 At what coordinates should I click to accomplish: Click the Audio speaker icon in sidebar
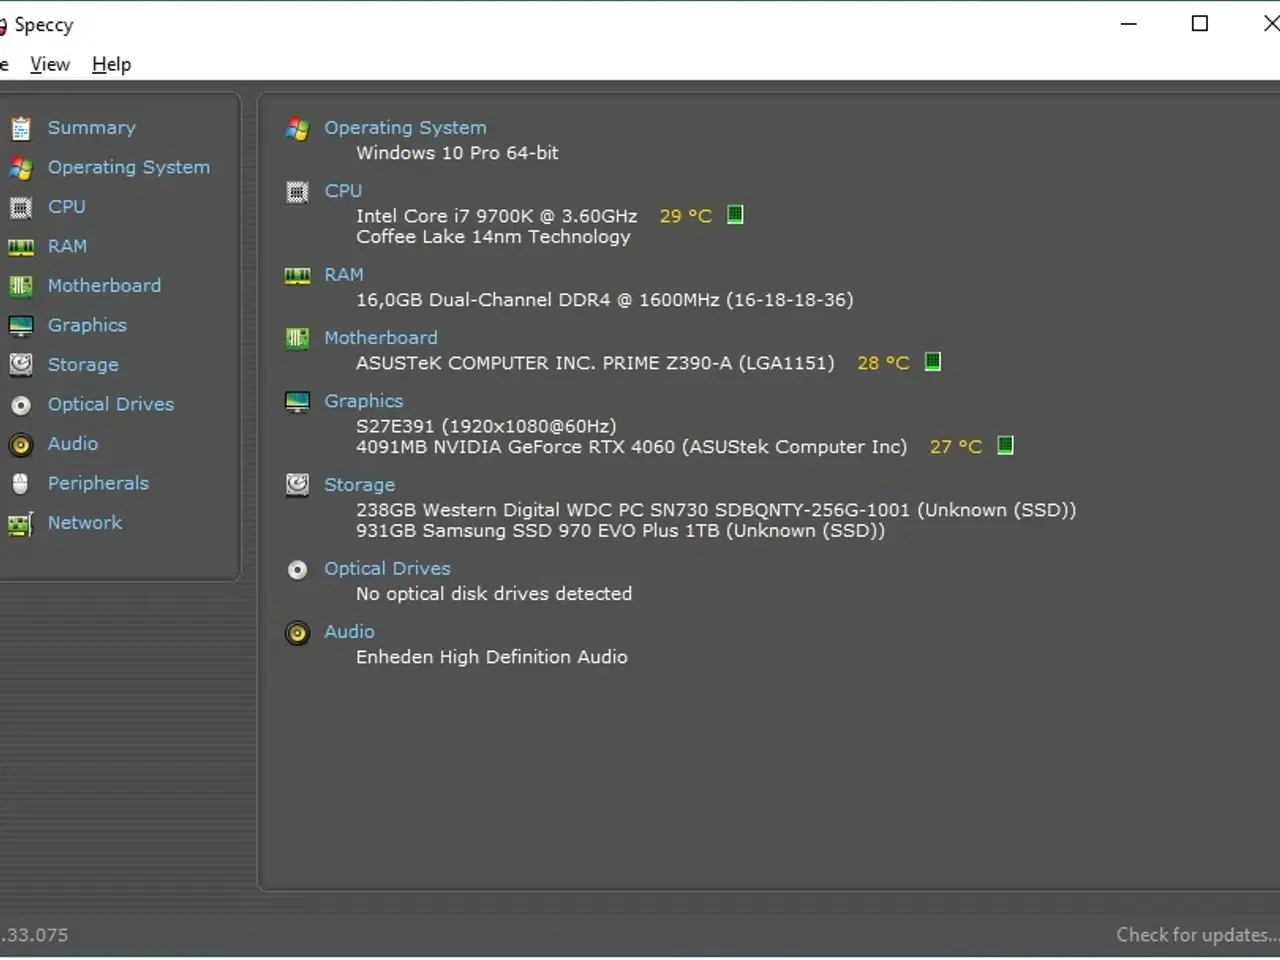point(20,444)
